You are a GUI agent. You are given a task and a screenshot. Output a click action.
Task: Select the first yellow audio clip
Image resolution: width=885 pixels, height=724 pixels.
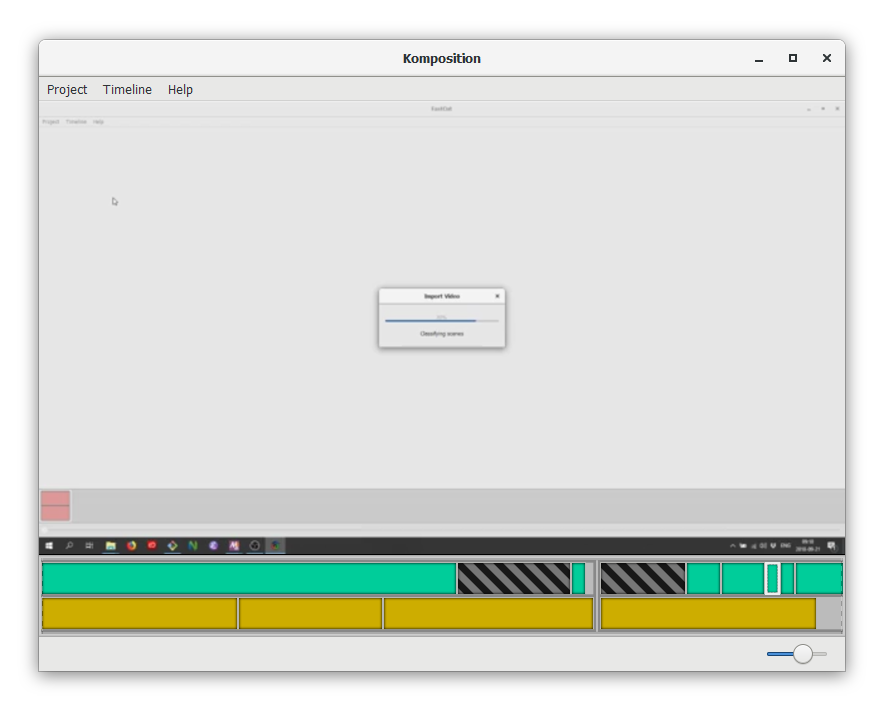(139, 614)
